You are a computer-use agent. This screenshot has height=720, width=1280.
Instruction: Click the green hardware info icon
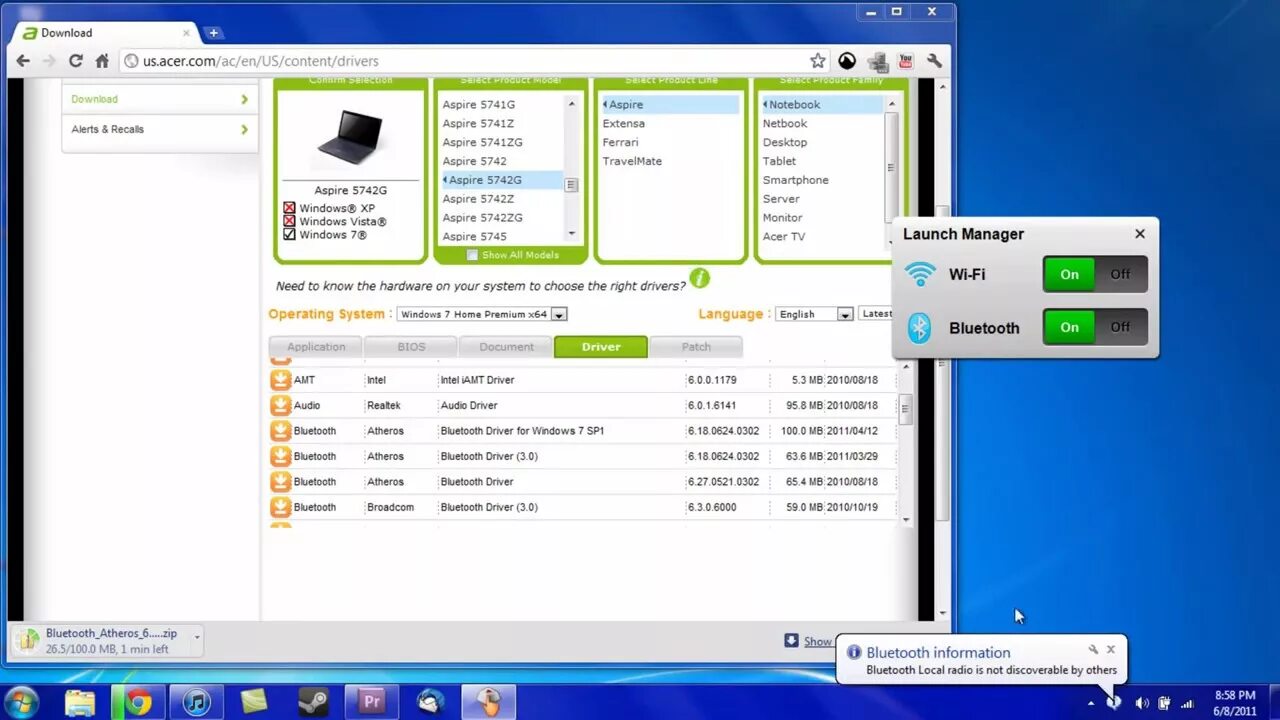pyautogui.click(x=699, y=278)
